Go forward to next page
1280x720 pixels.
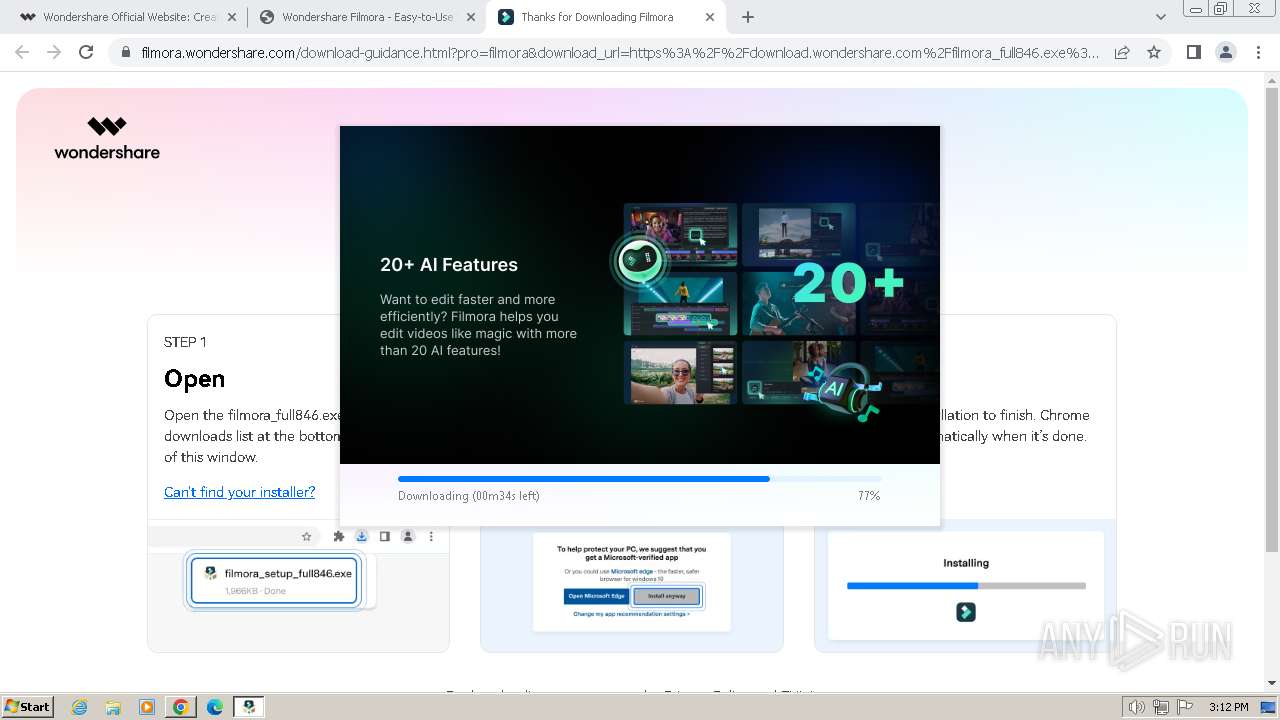54,52
